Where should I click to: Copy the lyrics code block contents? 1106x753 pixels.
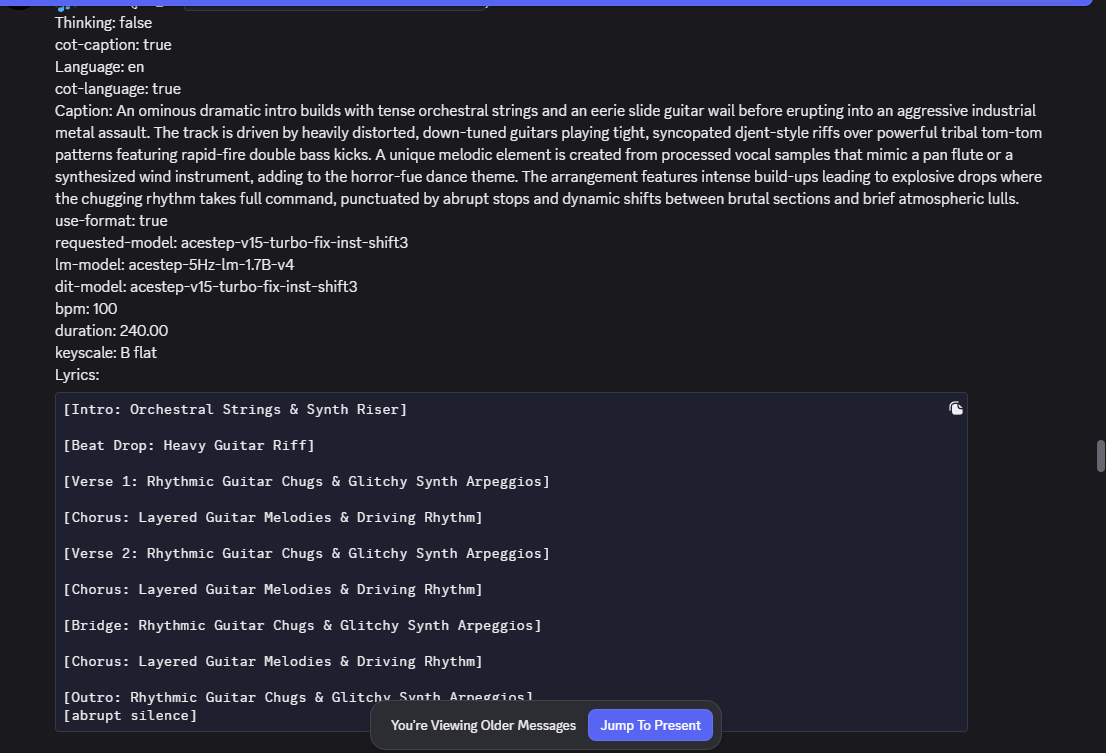point(956,408)
